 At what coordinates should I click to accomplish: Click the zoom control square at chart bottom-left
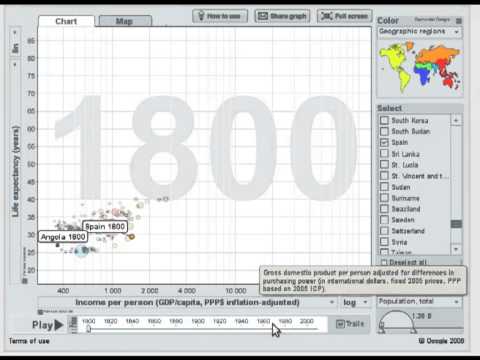24,281
